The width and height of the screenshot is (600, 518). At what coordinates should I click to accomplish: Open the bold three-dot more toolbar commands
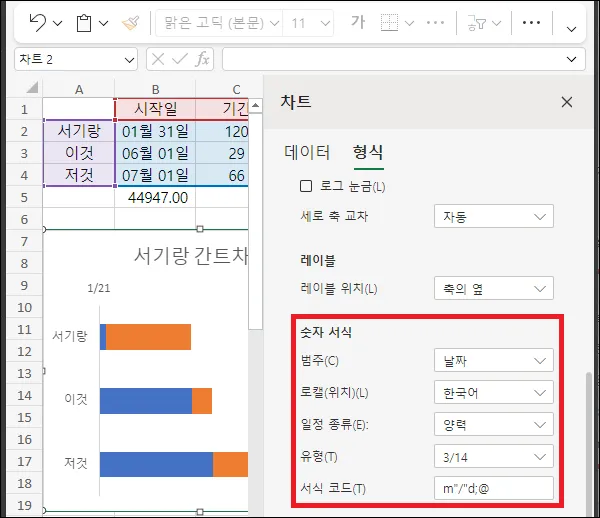pos(531,23)
